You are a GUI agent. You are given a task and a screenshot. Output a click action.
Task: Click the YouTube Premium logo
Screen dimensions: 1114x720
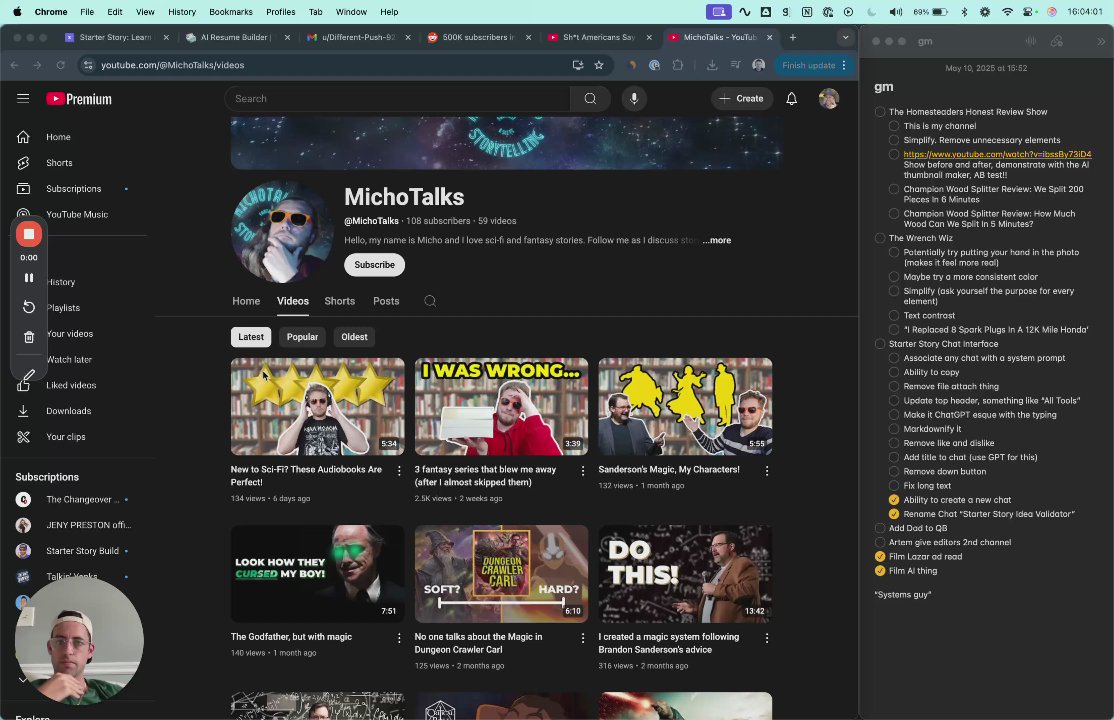pyautogui.click(x=79, y=99)
